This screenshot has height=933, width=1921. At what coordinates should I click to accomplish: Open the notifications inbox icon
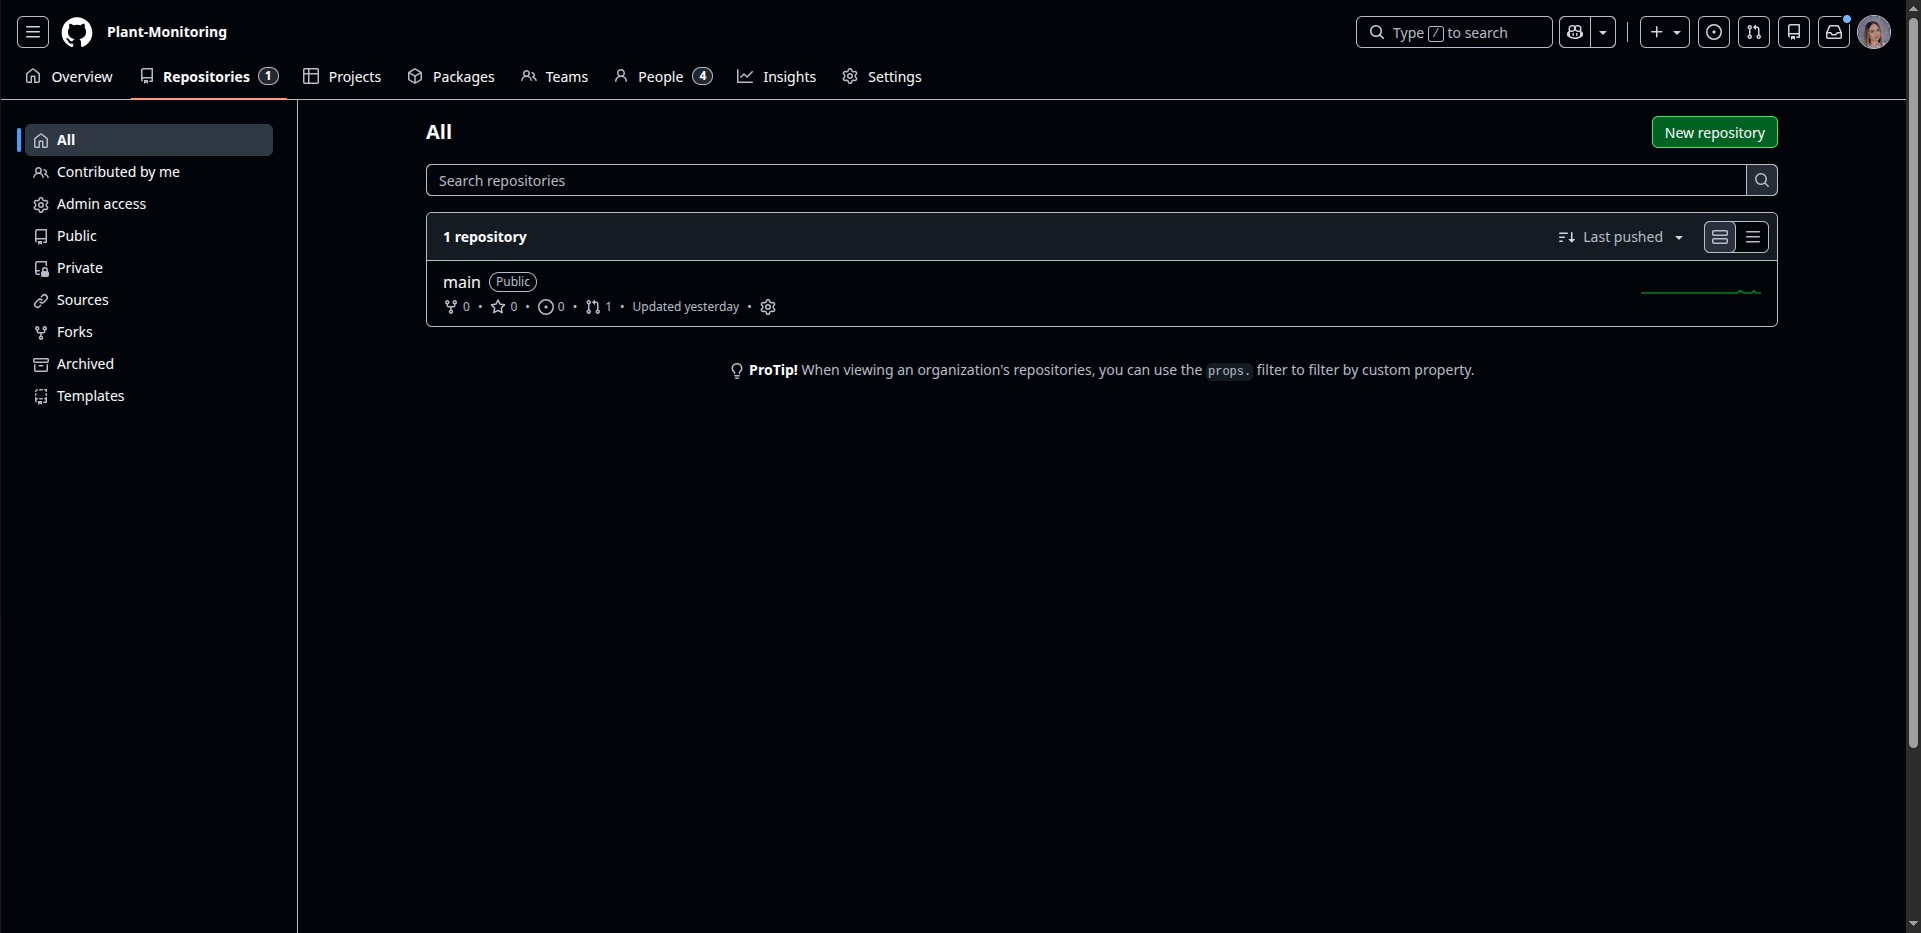1834,32
